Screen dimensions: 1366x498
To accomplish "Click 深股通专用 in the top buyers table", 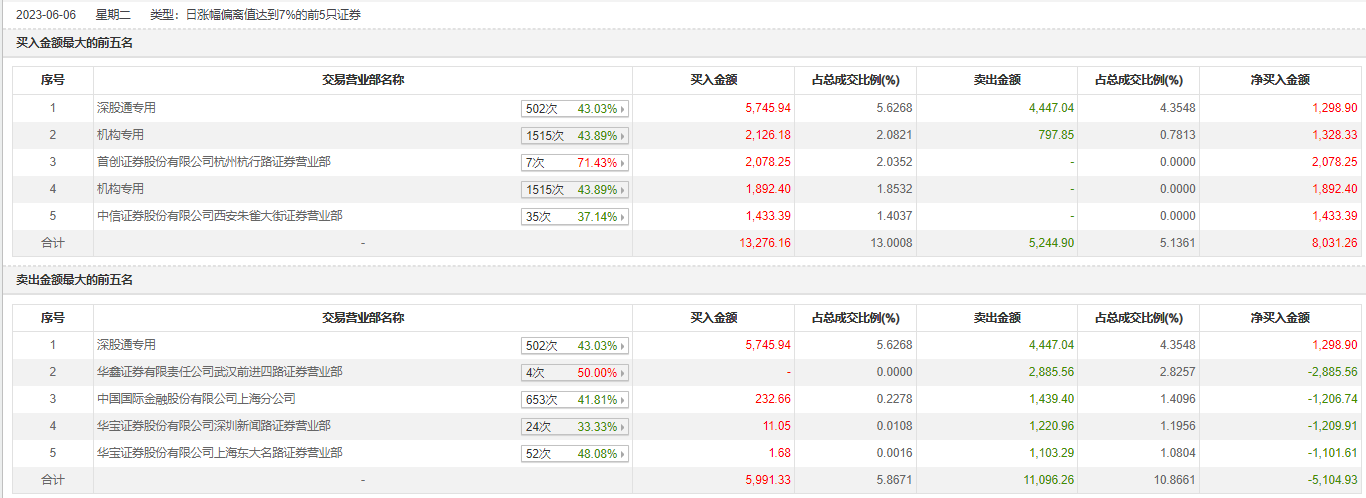I will 126,107.
